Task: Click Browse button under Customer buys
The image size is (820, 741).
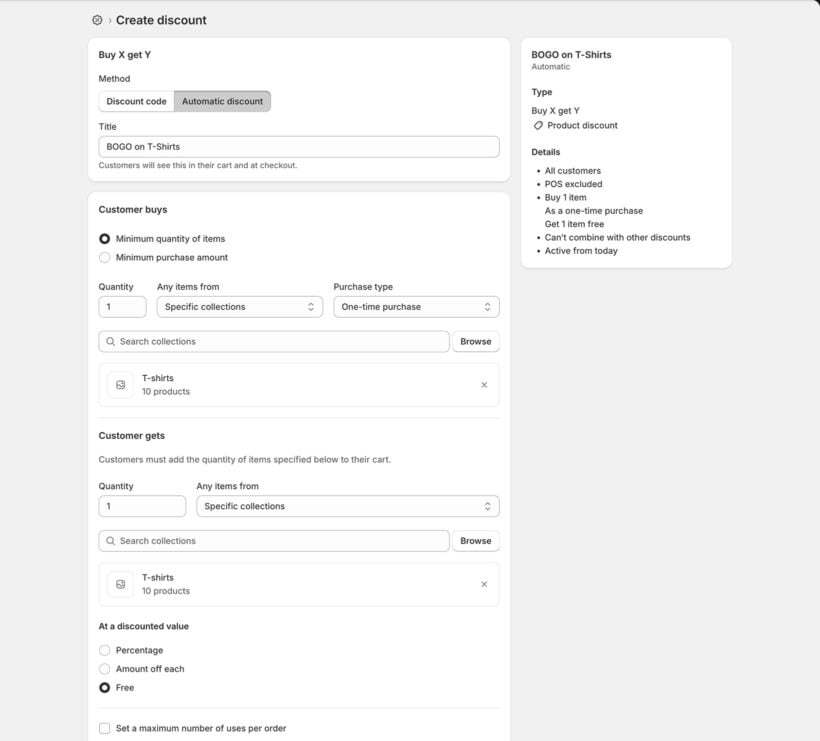Action: tap(475, 342)
